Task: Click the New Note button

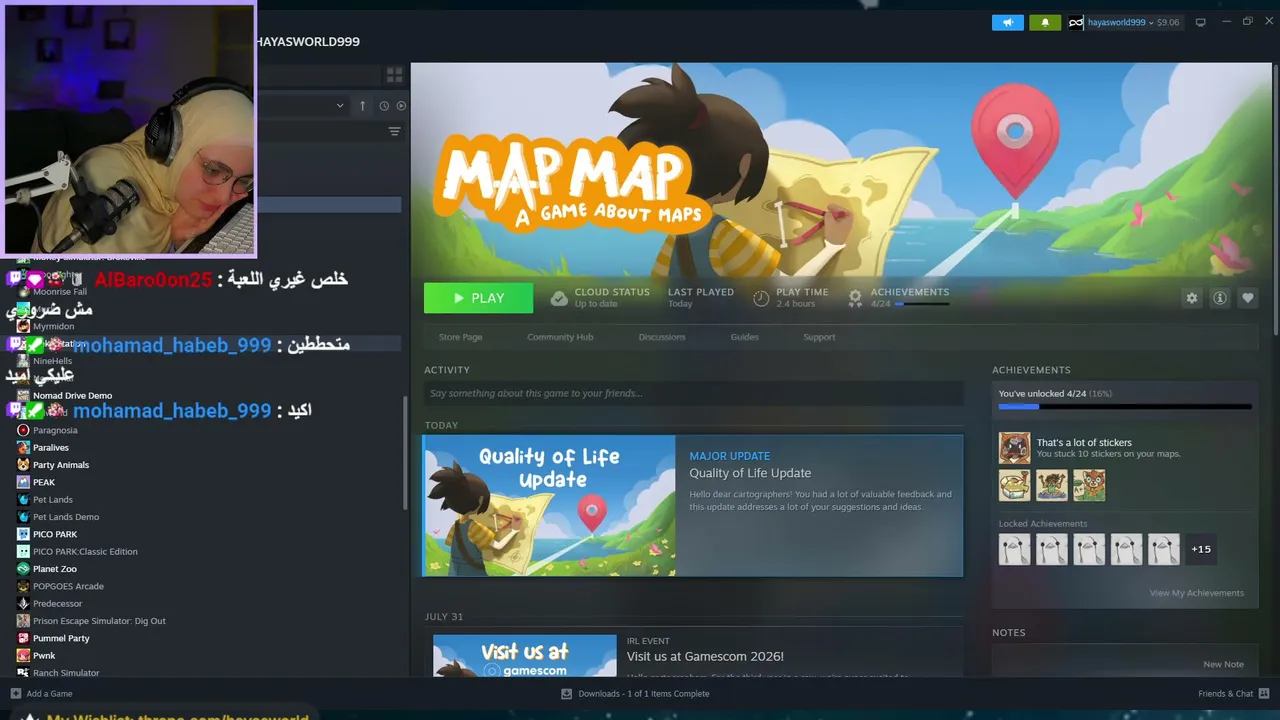Action: (1223, 664)
